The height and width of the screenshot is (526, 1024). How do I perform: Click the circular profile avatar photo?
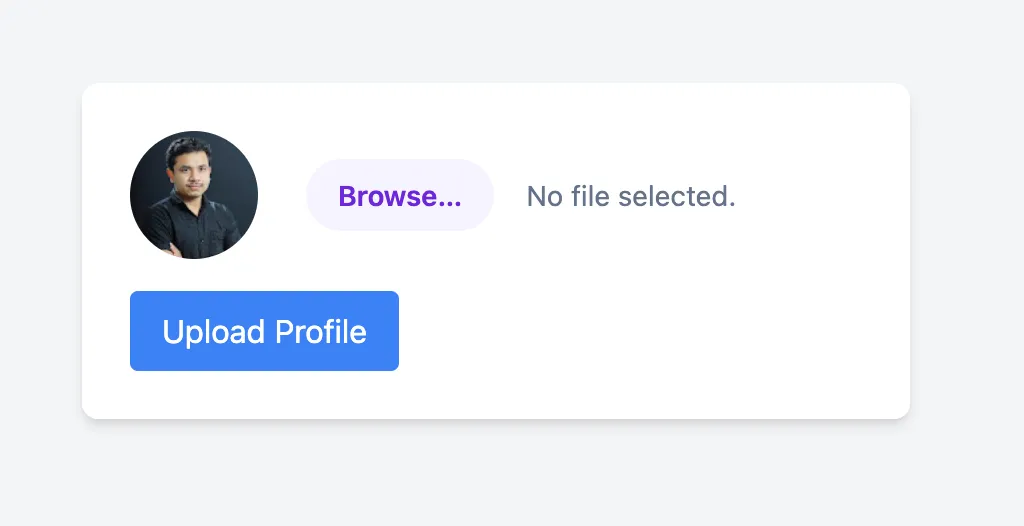194,195
